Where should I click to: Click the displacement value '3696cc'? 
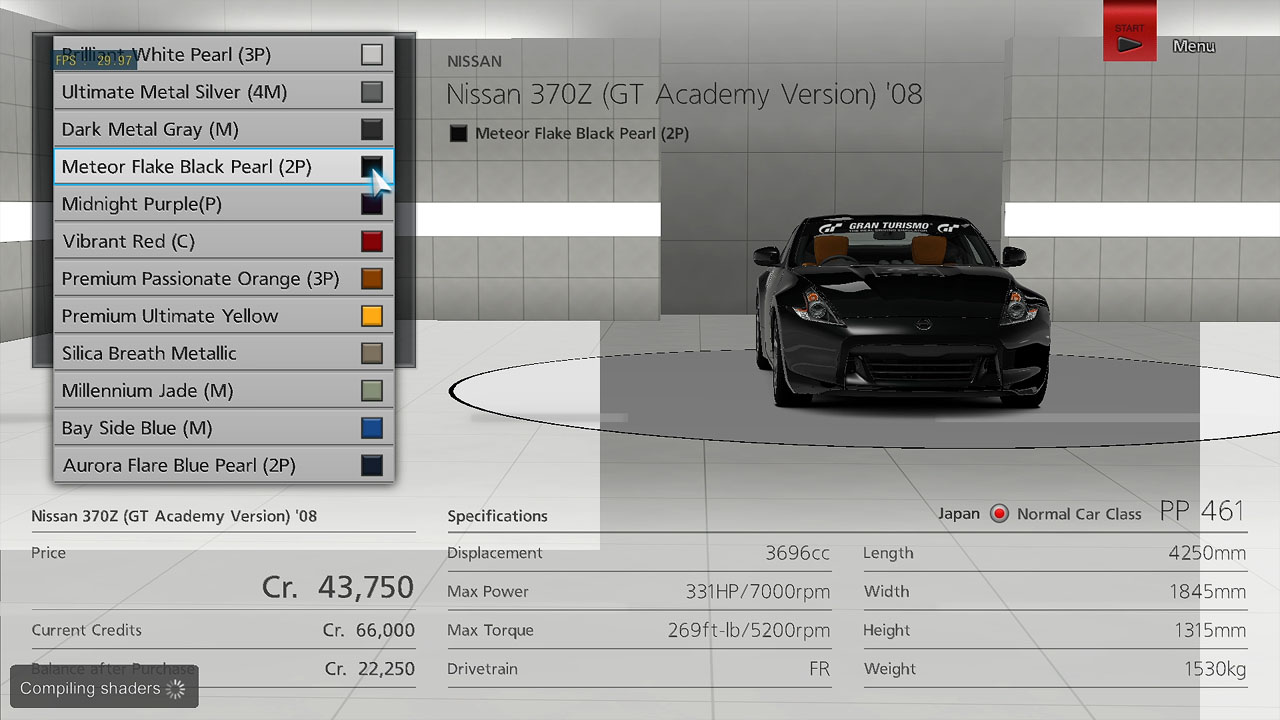[798, 553]
